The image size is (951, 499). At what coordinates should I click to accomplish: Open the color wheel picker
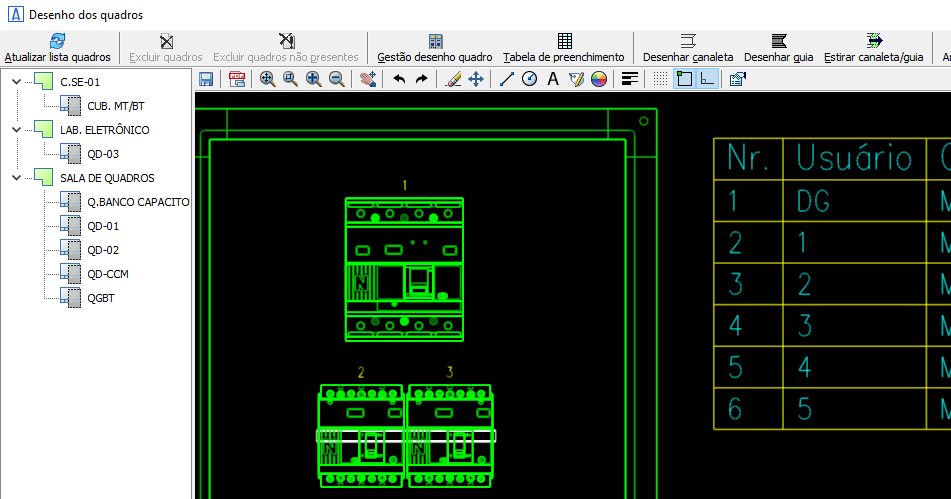click(x=599, y=79)
